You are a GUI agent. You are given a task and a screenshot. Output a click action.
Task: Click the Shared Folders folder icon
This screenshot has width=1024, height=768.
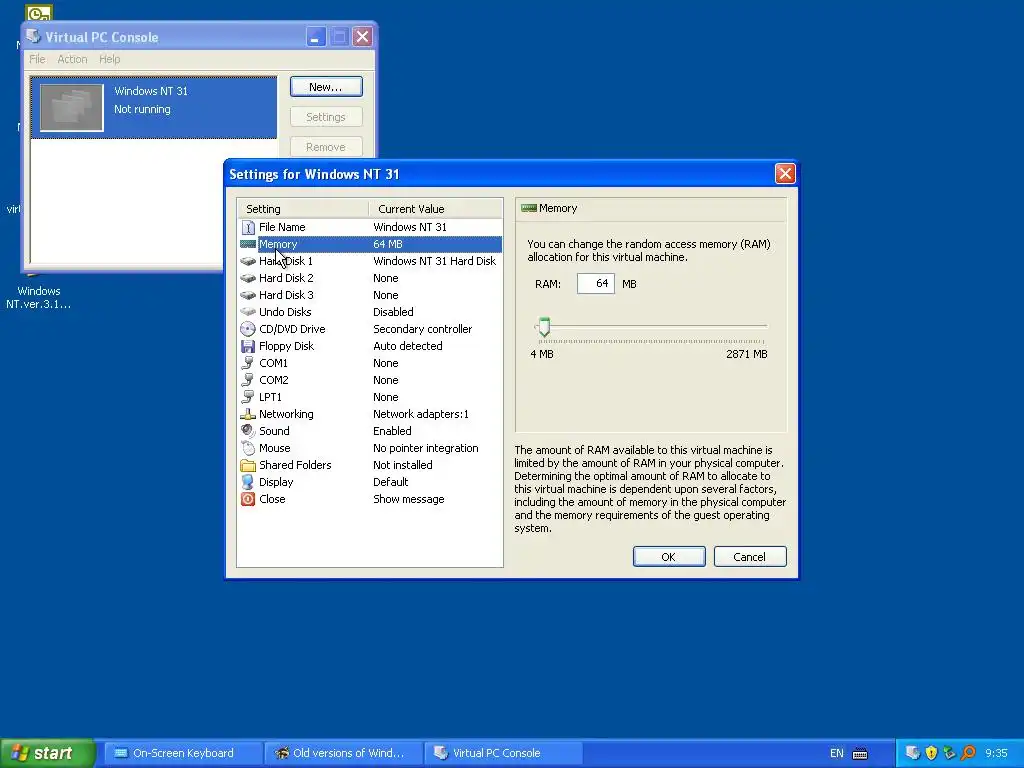(248, 465)
